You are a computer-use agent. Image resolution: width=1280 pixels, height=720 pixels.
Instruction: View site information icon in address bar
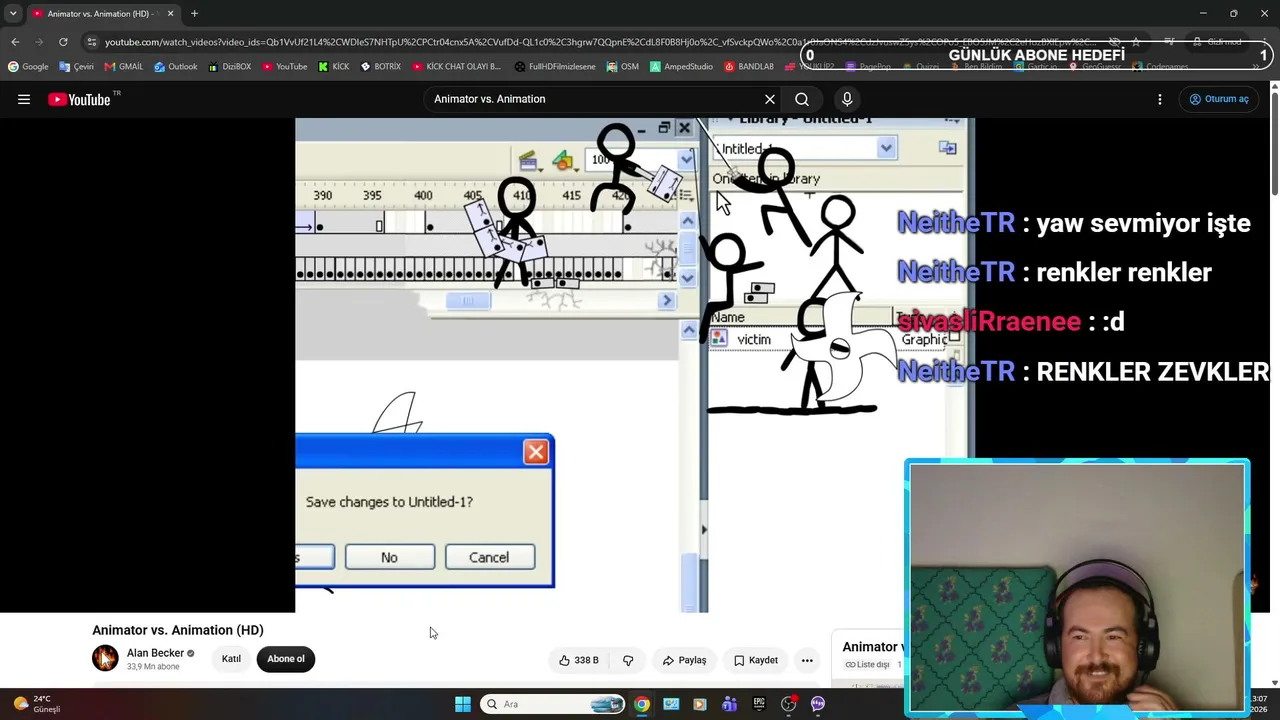[x=92, y=42]
